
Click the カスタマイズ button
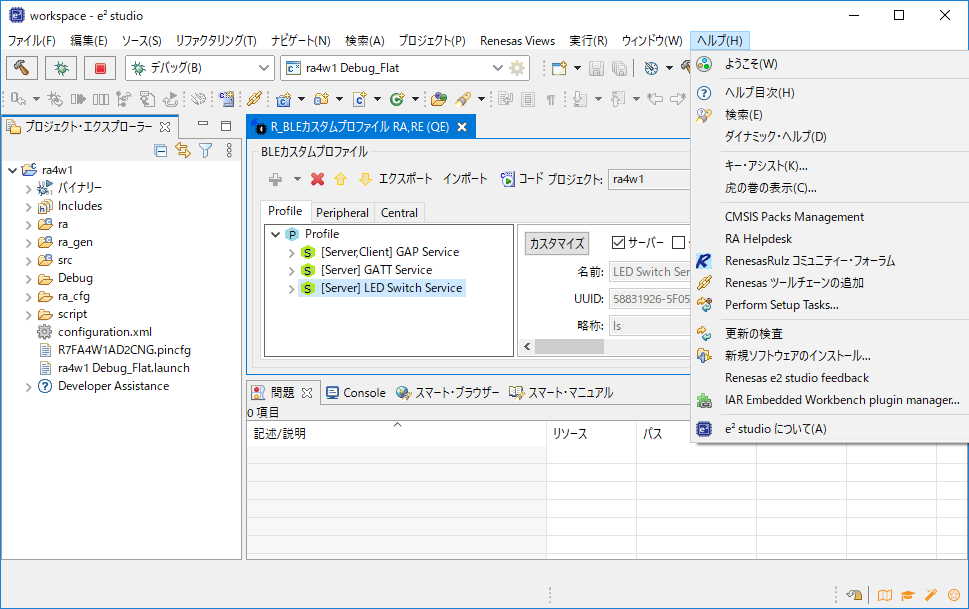pos(556,243)
